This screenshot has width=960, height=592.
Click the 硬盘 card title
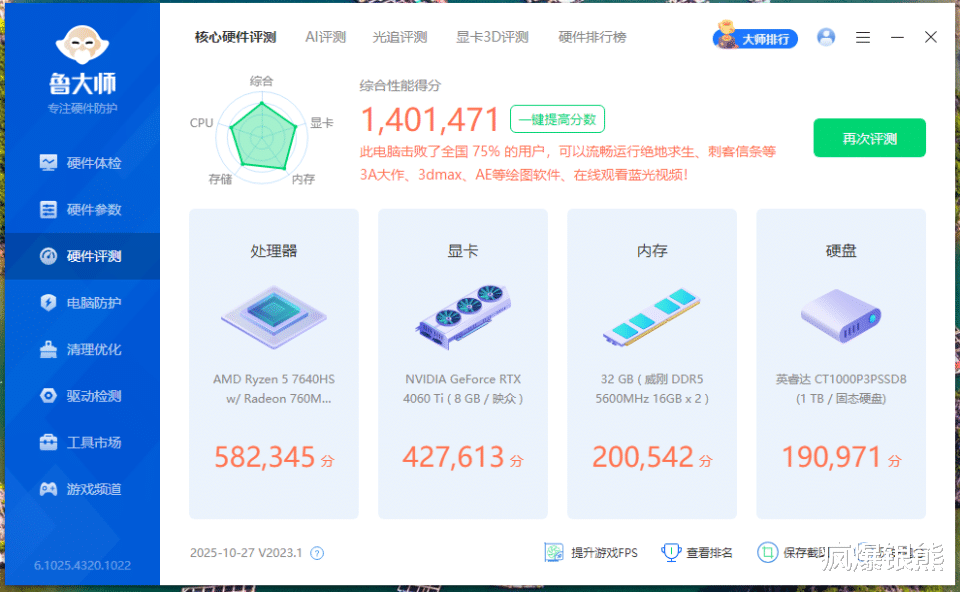(x=841, y=250)
